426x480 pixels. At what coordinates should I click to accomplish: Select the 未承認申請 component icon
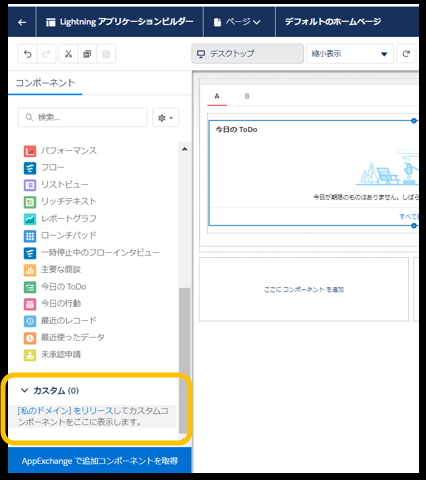[x=30, y=355]
